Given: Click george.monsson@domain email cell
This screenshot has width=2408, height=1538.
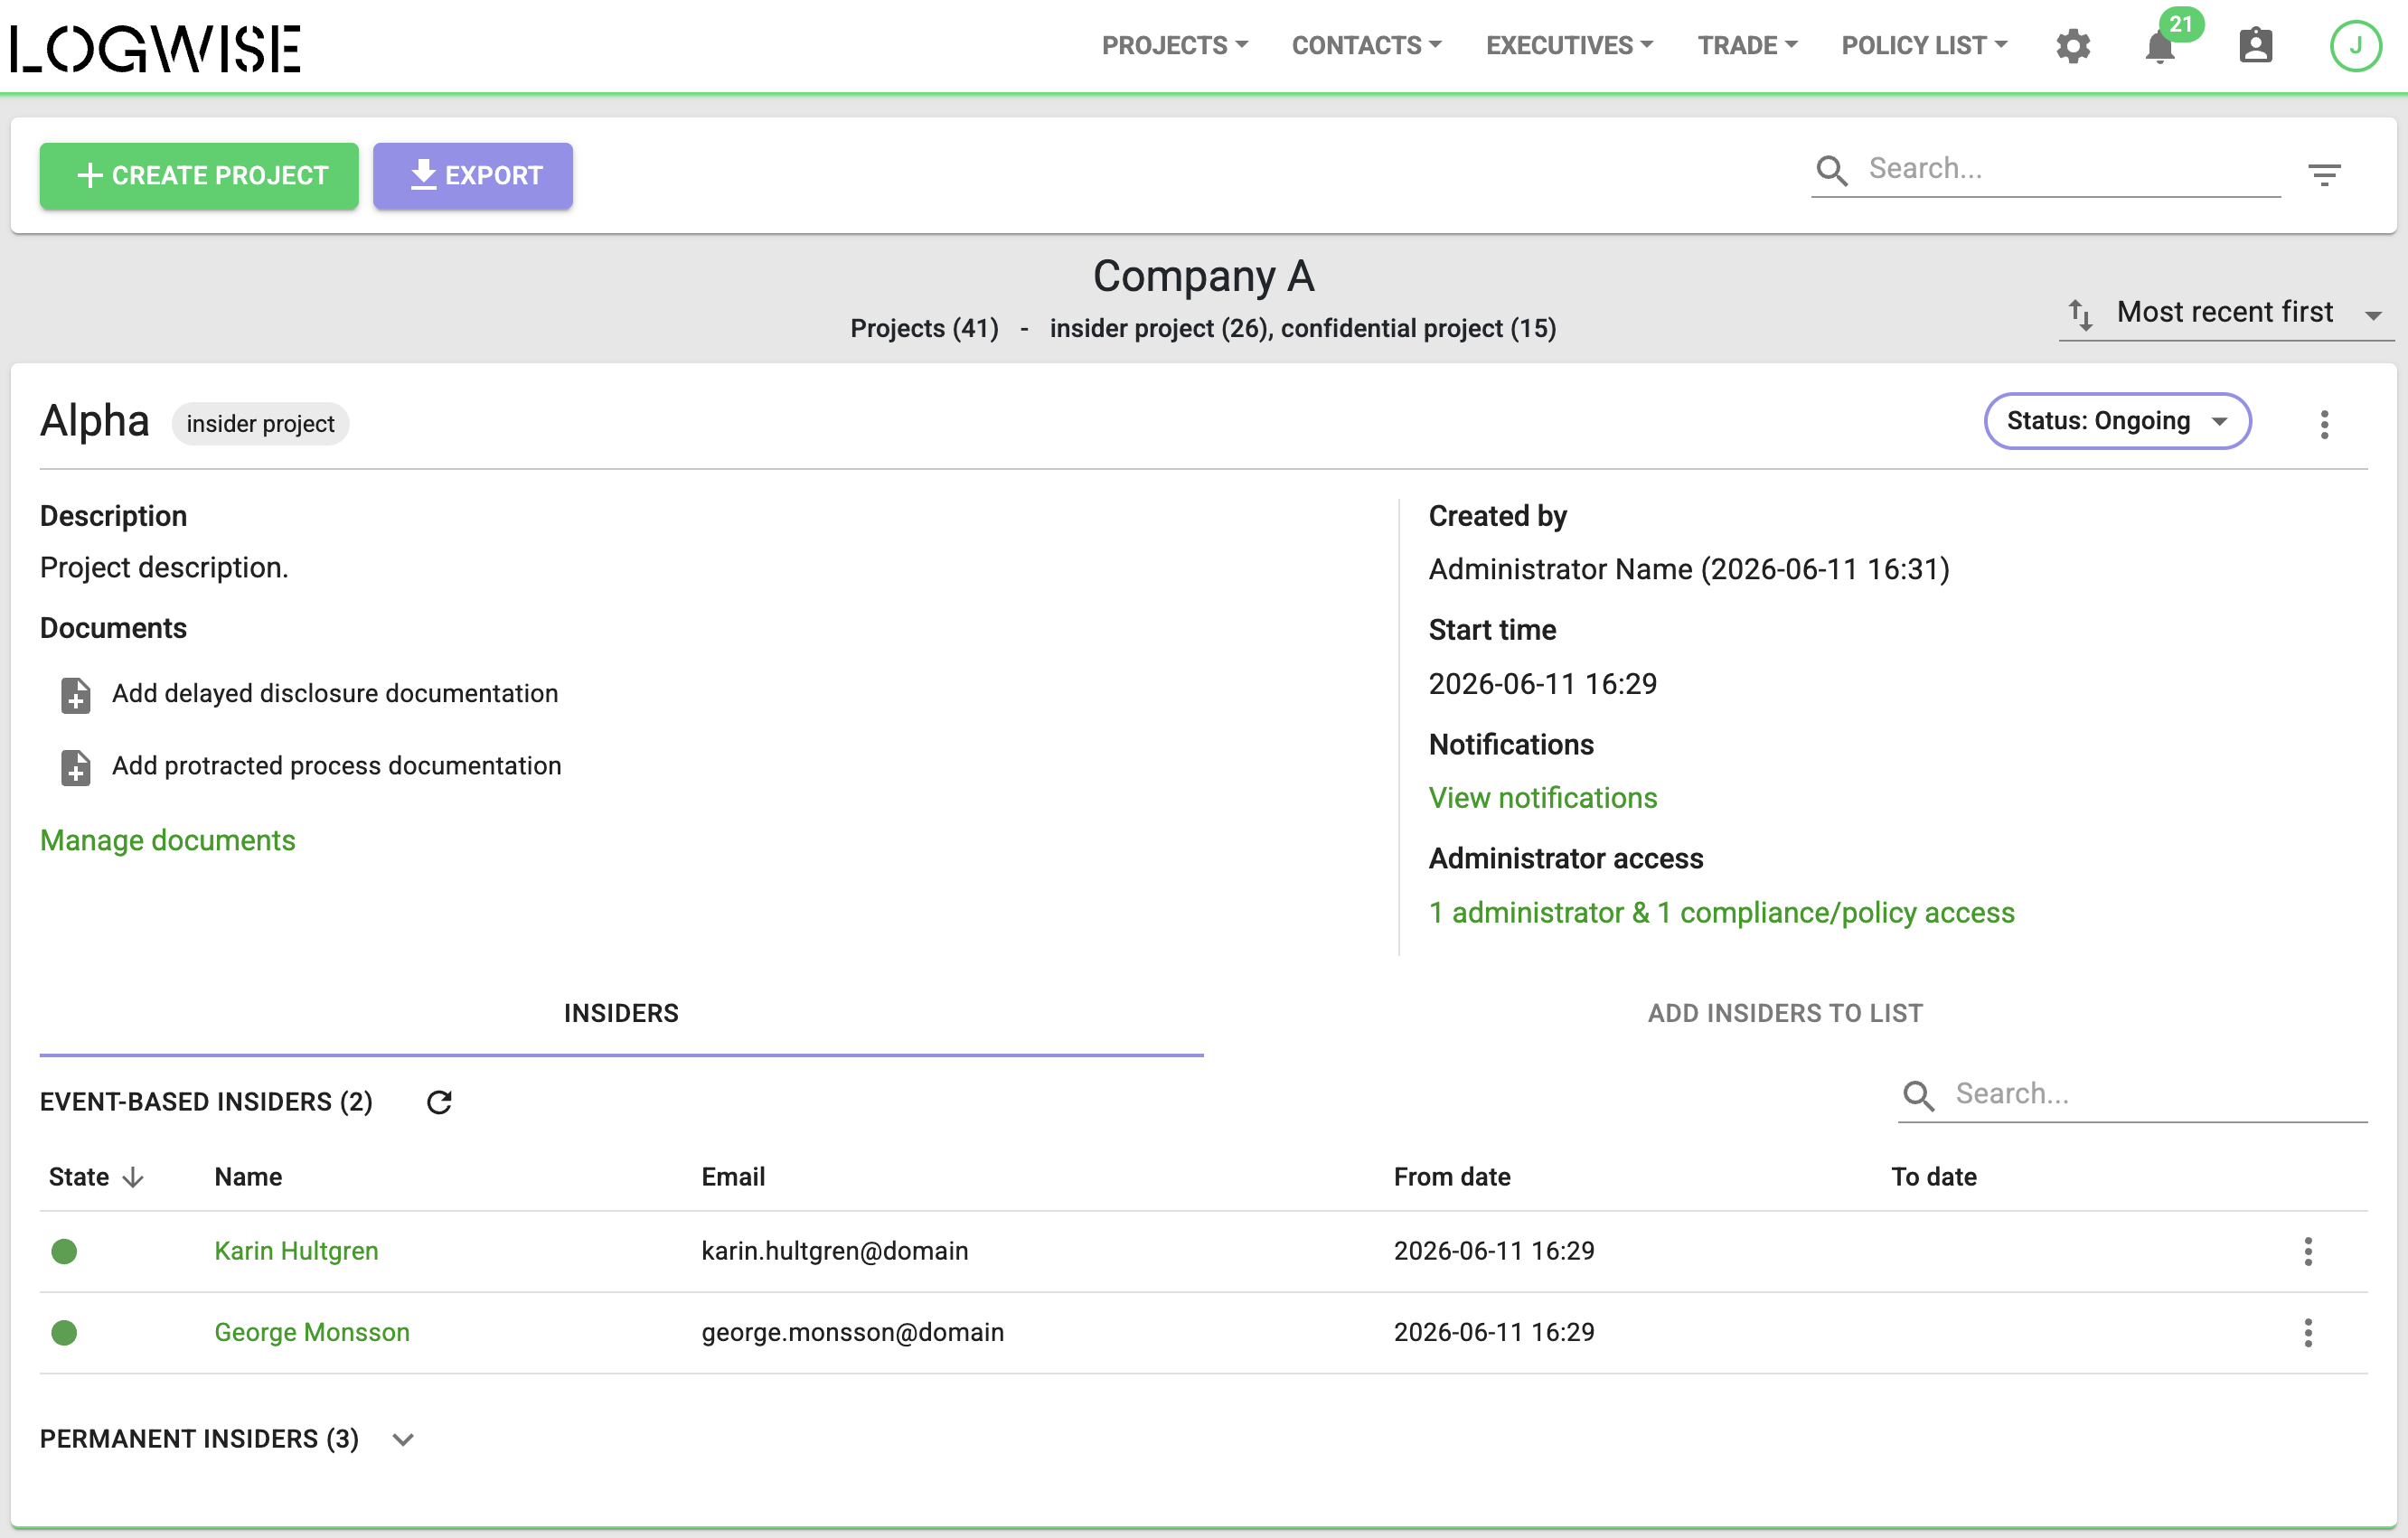Looking at the screenshot, I should (853, 1332).
